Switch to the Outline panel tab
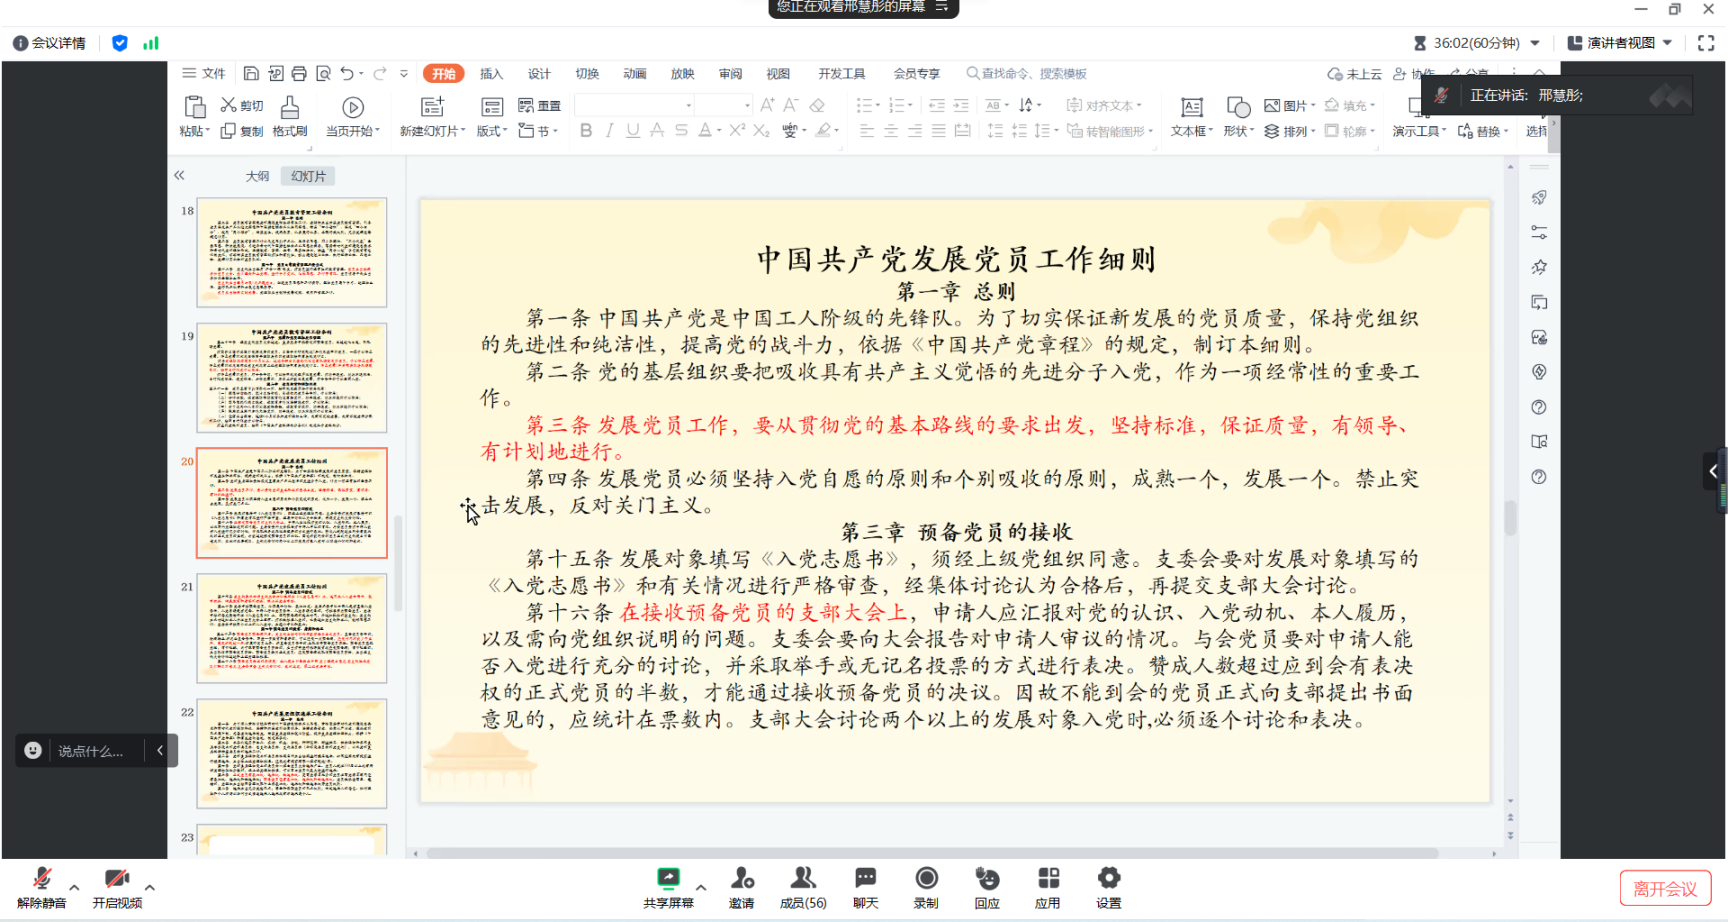The width and height of the screenshot is (1729, 922). pyautogui.click(x=257, y=176)
